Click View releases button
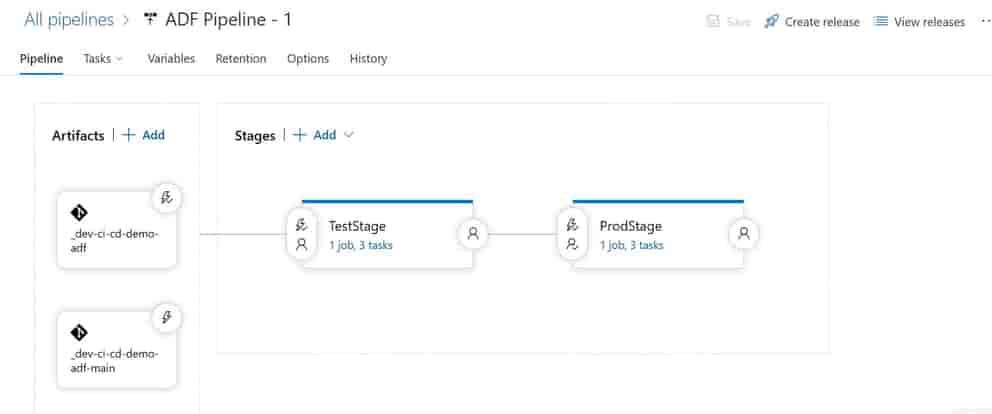992x414 pixels. (x=919, y=21)
